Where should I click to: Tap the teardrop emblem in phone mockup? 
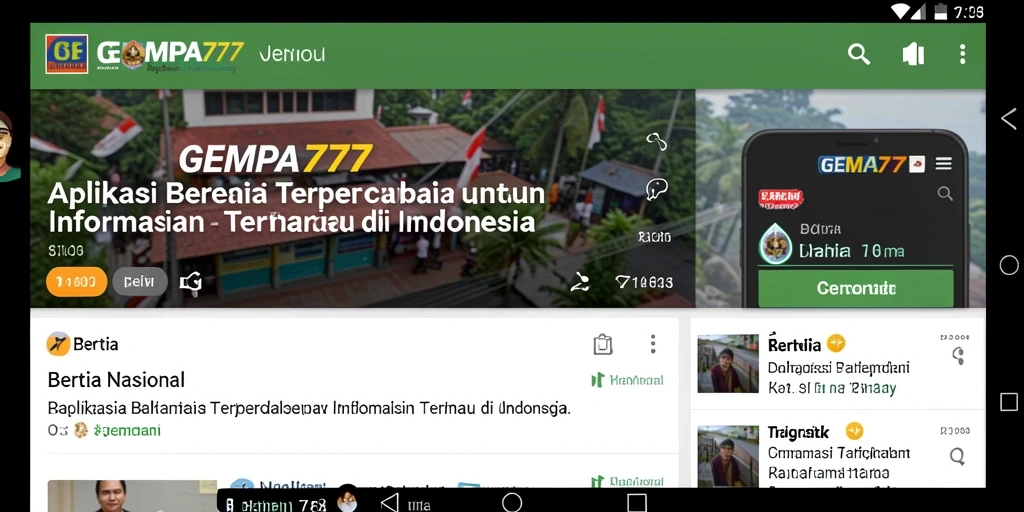tap(775, 246)
